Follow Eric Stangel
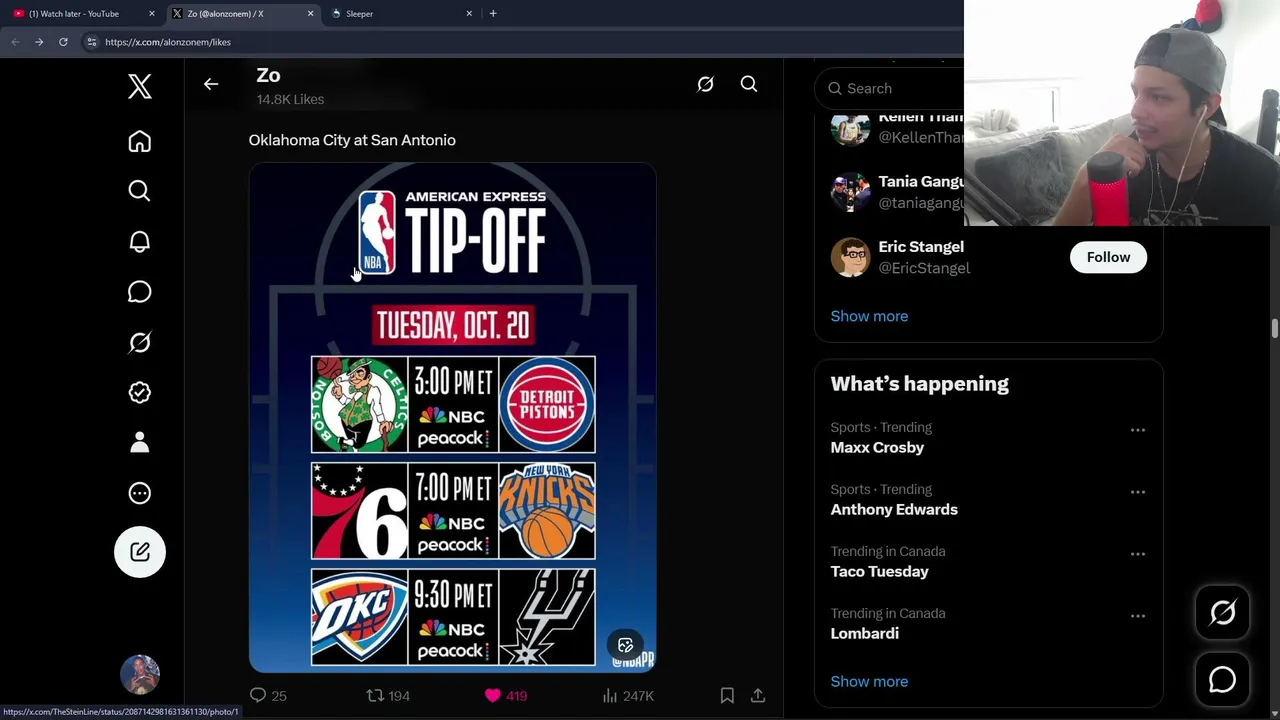Image resolution: width=1280 pixels, height=720 pixels. tap(1108, 257)
